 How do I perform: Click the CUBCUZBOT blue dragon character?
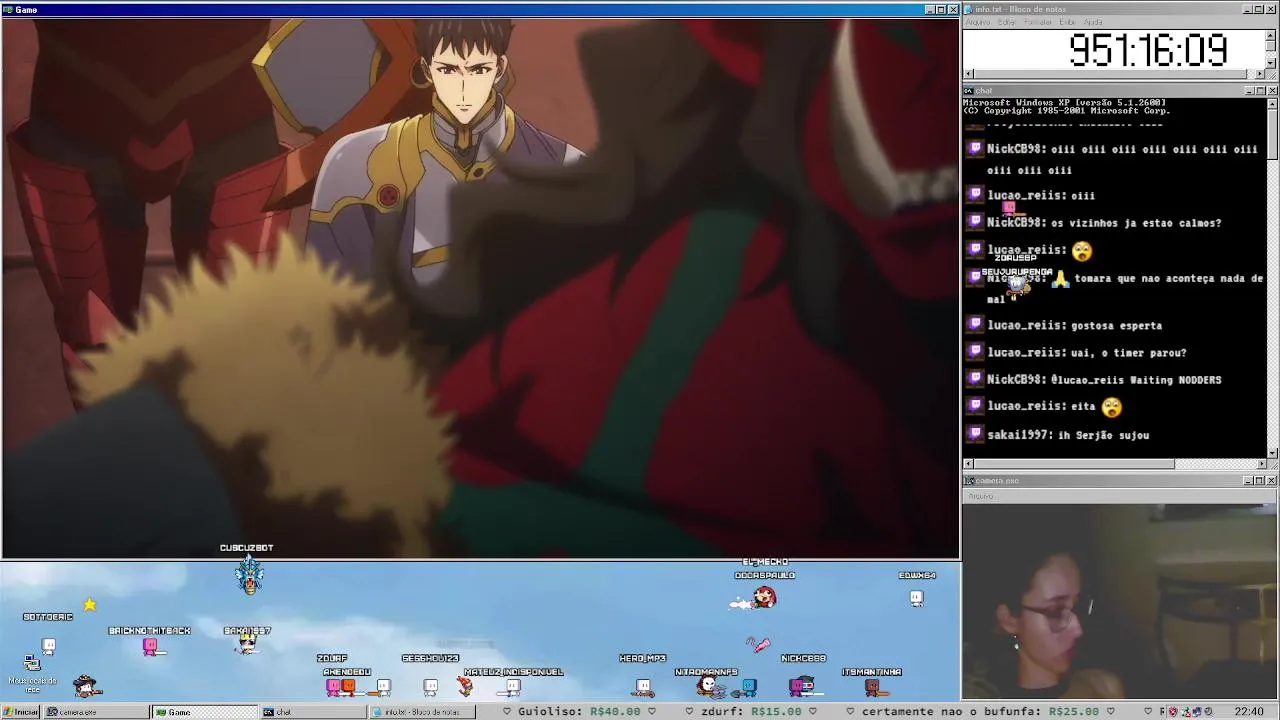click(249, 575)
